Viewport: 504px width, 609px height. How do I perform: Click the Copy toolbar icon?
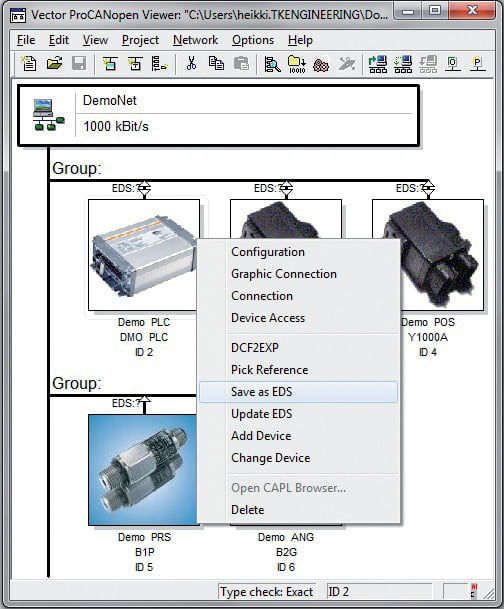pos(216,64)
